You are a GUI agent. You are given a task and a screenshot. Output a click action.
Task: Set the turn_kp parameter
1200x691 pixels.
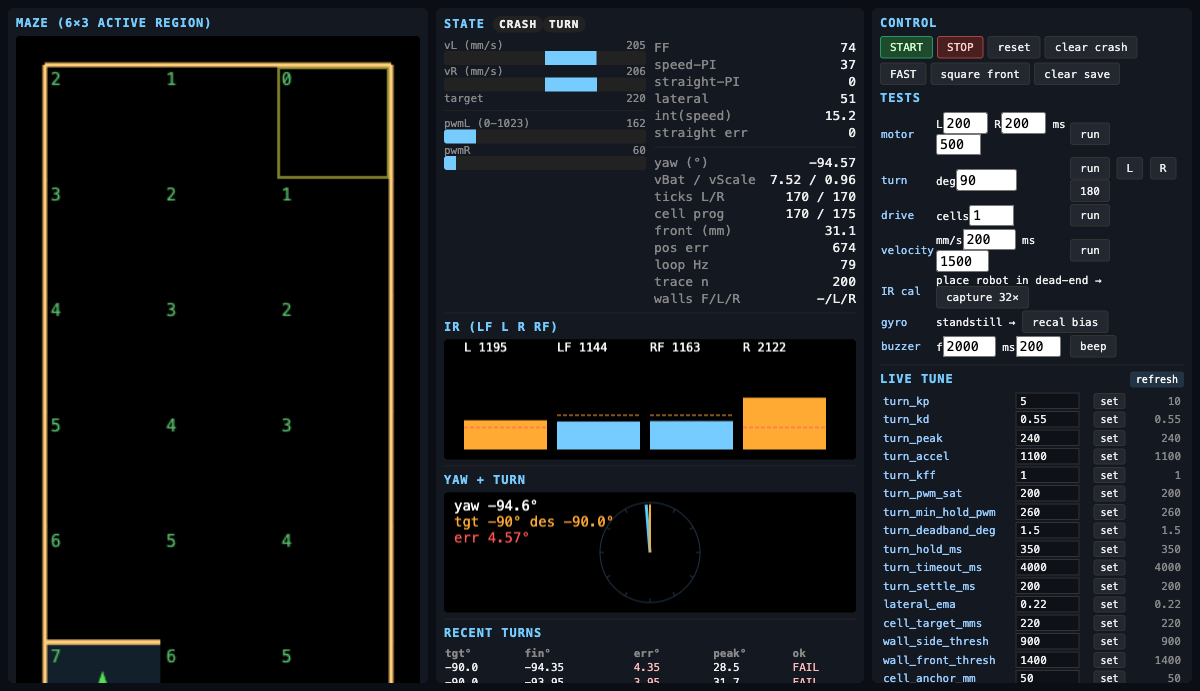coord(1109,401)
